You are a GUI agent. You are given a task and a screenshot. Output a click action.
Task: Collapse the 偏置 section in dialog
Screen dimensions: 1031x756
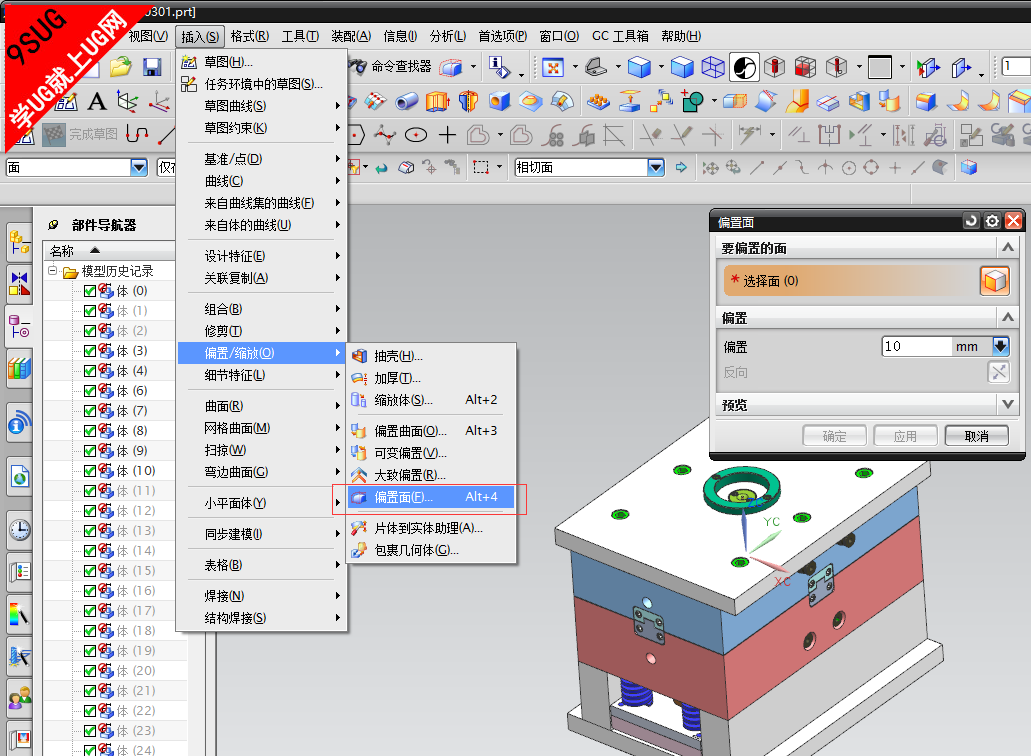1007,318
